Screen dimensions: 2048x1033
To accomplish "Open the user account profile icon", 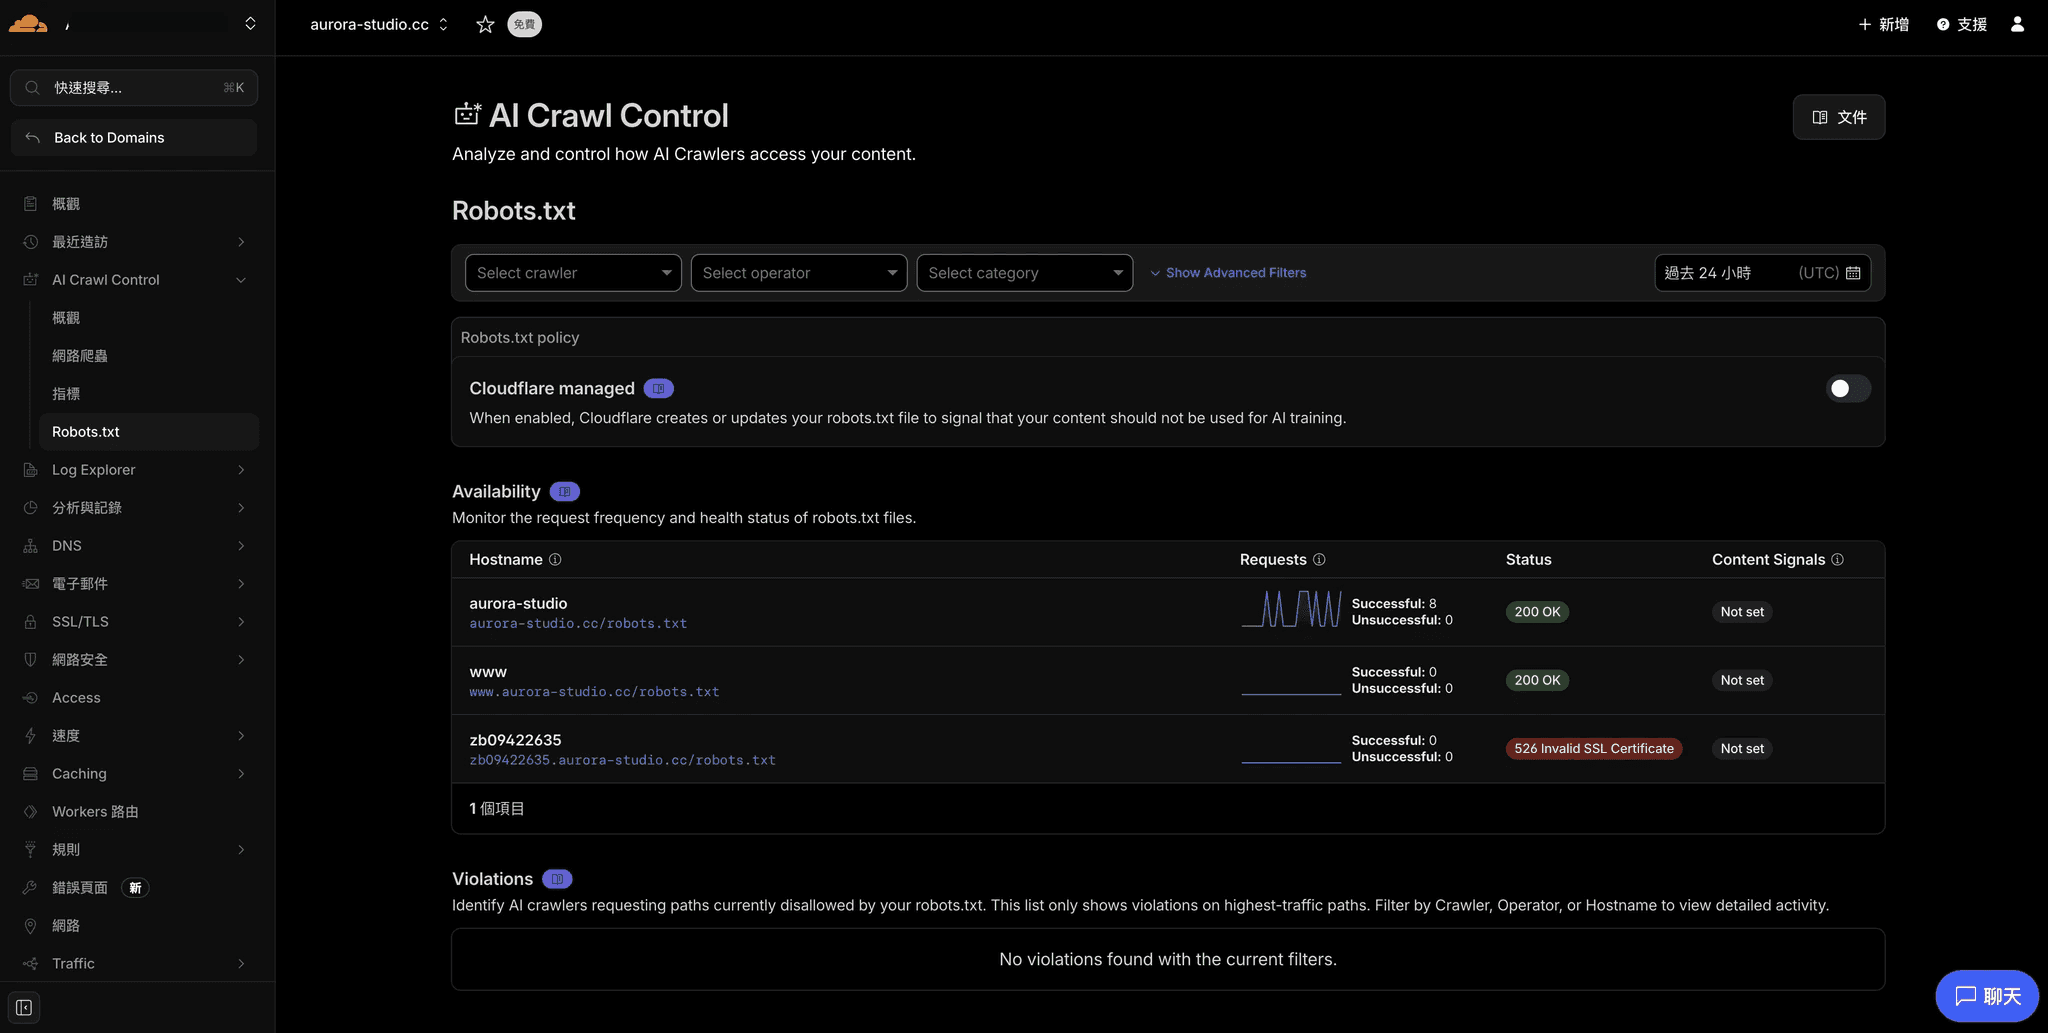I will click(x=2017, y=24).
